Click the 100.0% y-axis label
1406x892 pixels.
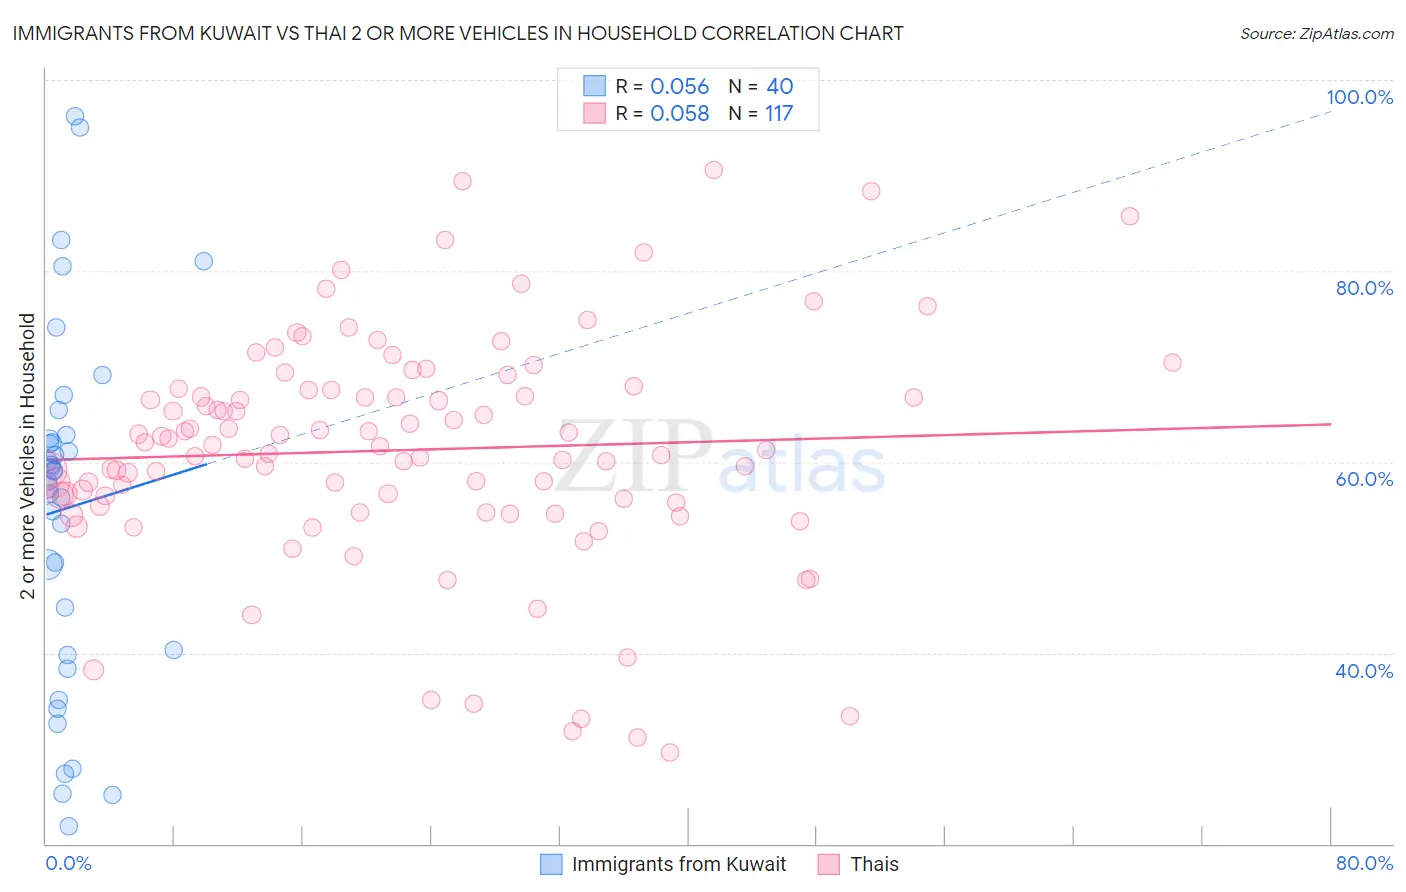(1359, 97)
